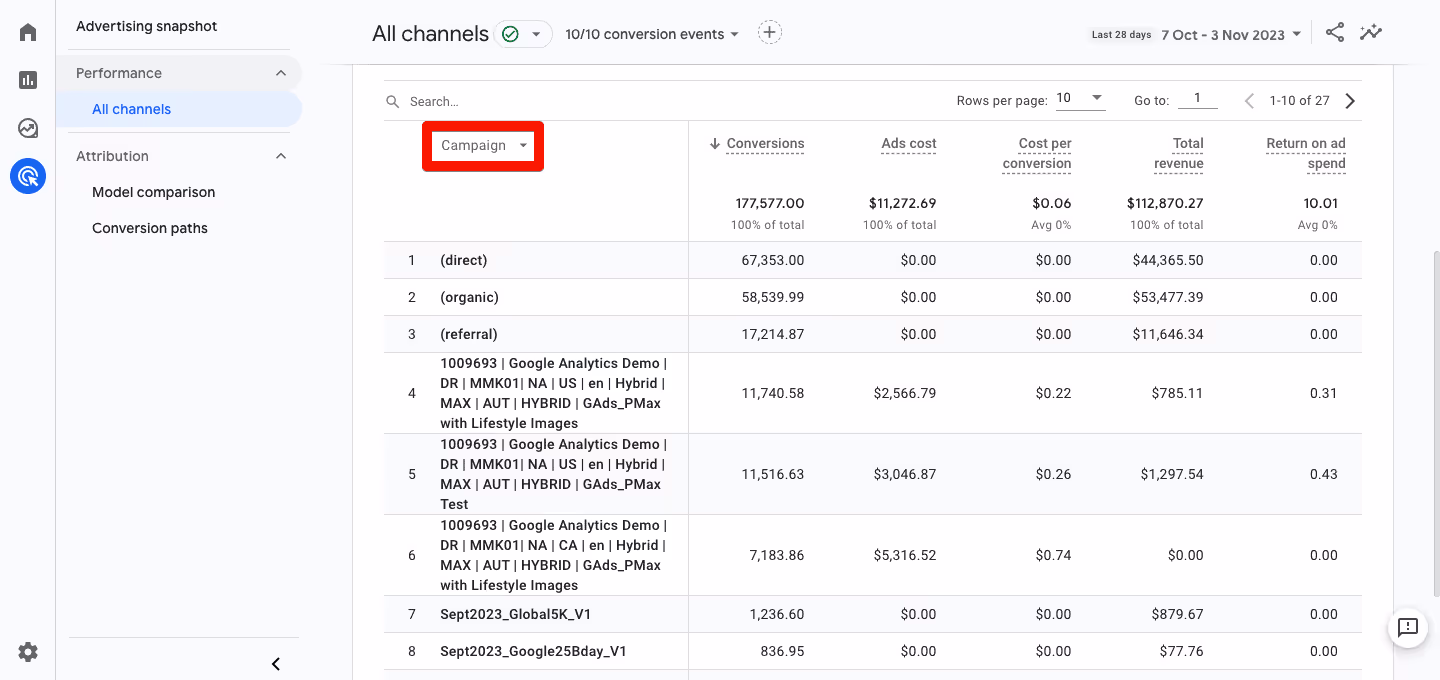The width and height of the screenshot is (1440, 680).
Task: Click revenue value $879.67
Action: click(1178, 614)
